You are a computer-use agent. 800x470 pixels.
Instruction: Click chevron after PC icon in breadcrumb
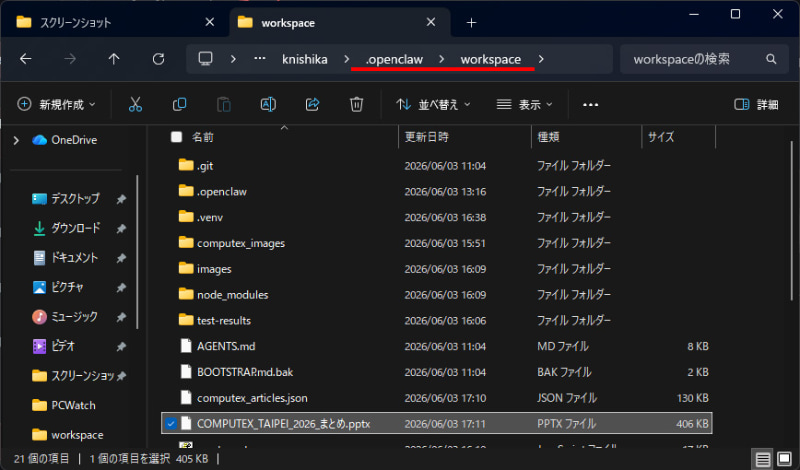click(233, 59)
